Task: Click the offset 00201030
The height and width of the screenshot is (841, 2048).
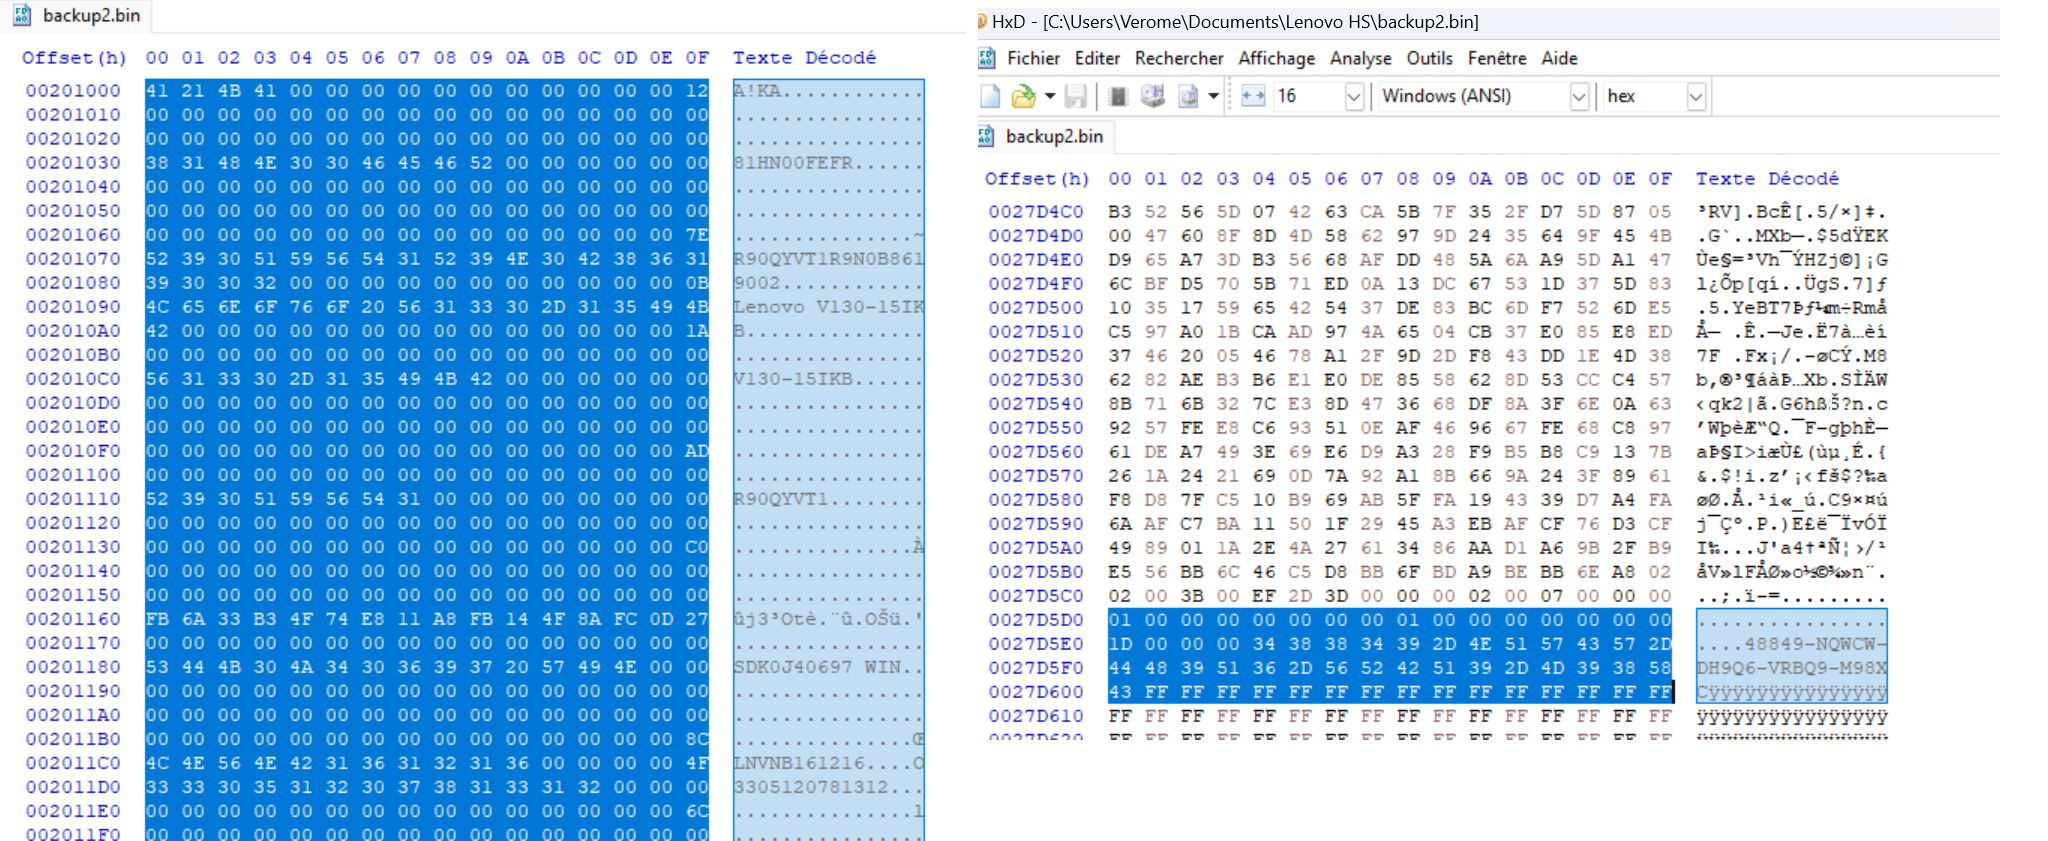Action: click(x=73, y=163)
